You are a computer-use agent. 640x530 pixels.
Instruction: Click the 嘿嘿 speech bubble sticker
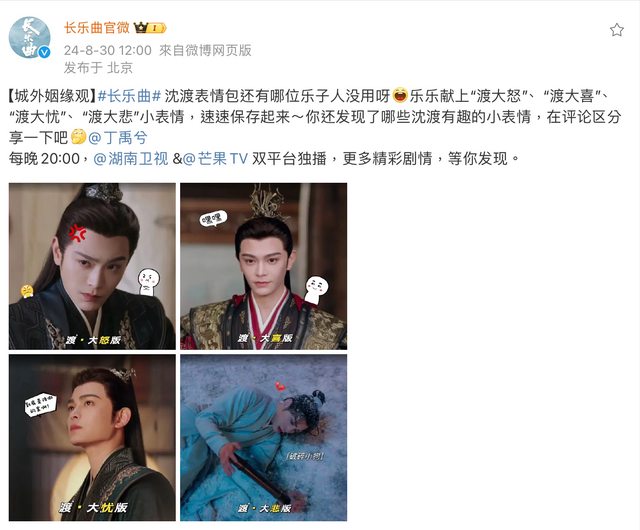(x=213, y=219)
